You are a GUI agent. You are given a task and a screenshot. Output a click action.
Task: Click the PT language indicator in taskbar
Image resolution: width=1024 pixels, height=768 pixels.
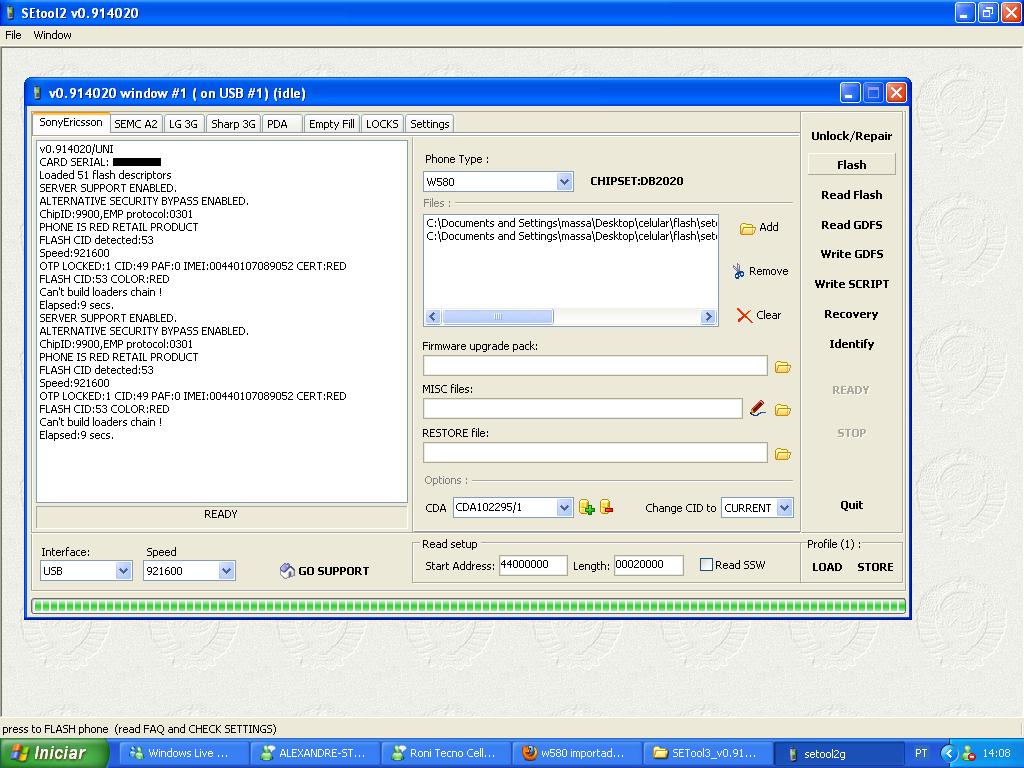[x=921, y=753]
